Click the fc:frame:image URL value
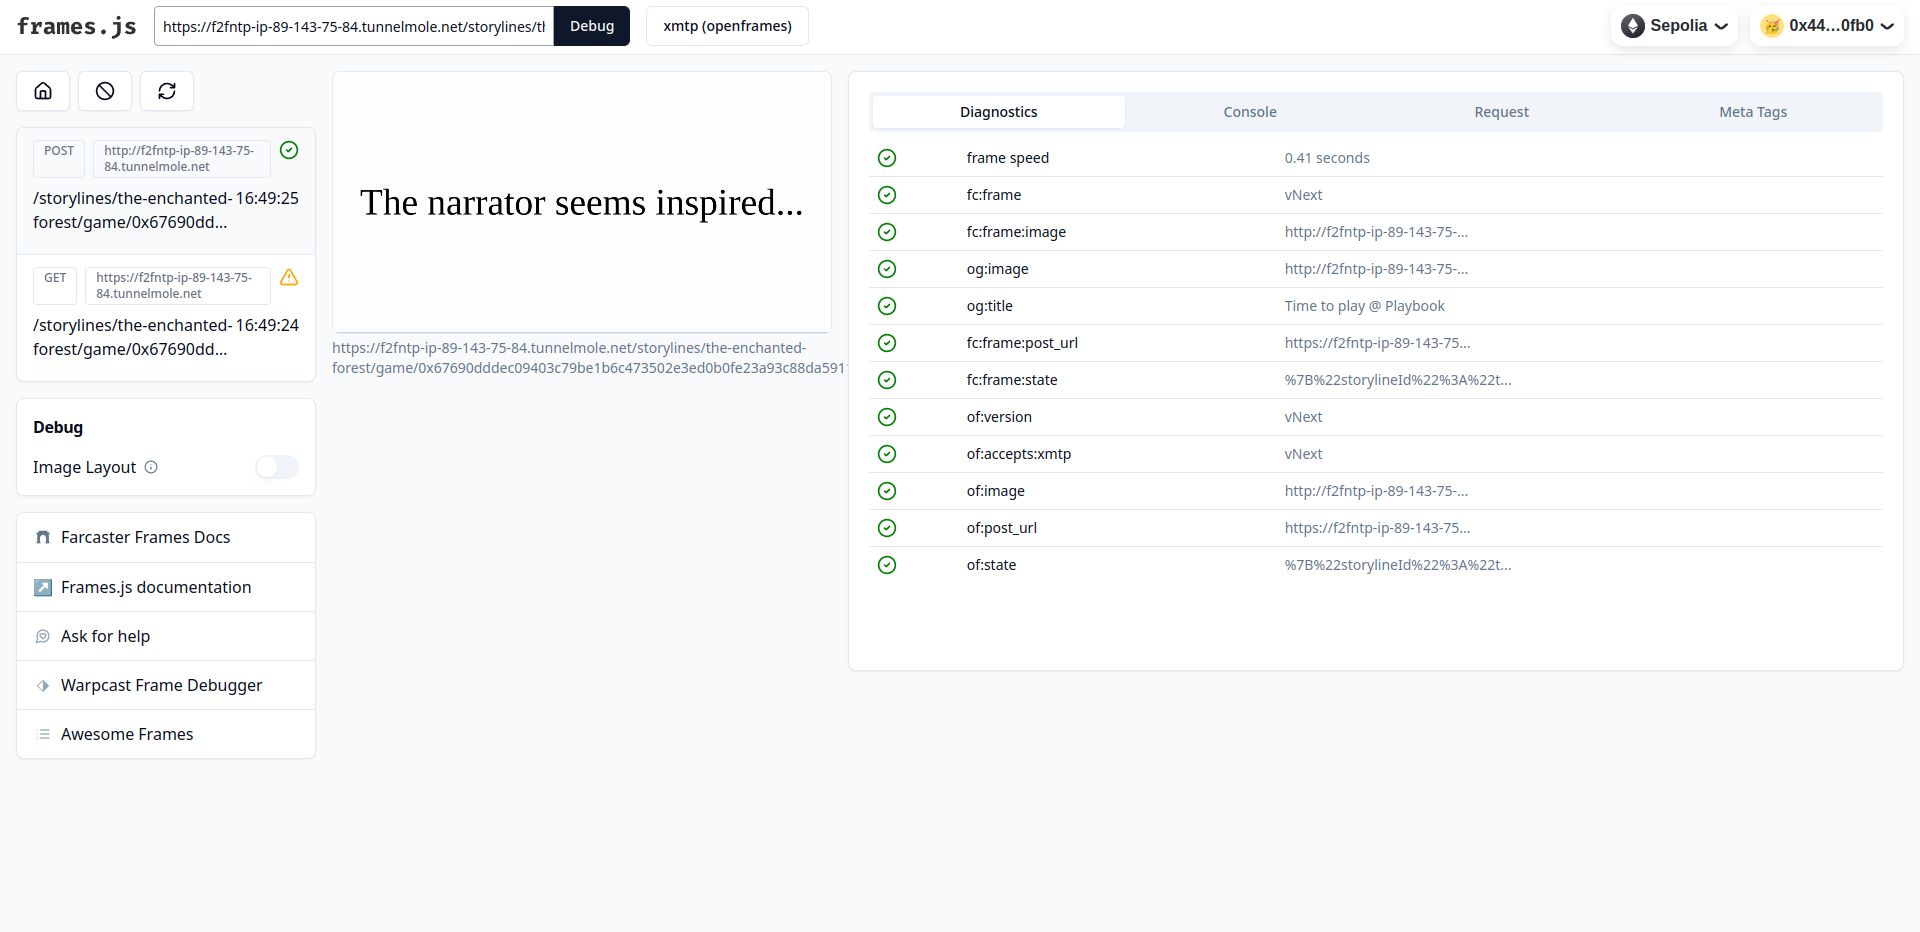The width and height of the screenshot is (1920, 932). 1376,232
